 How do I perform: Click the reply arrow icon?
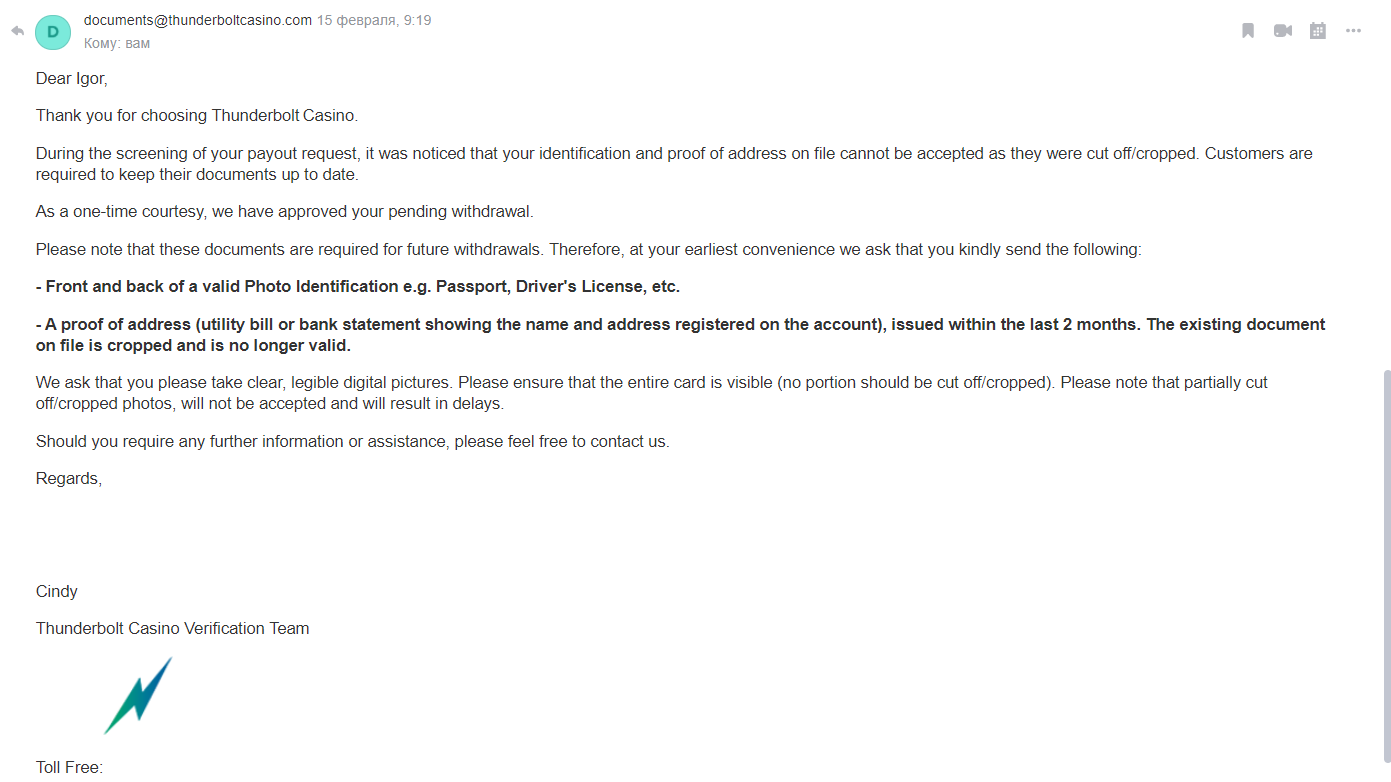(17, 31)
